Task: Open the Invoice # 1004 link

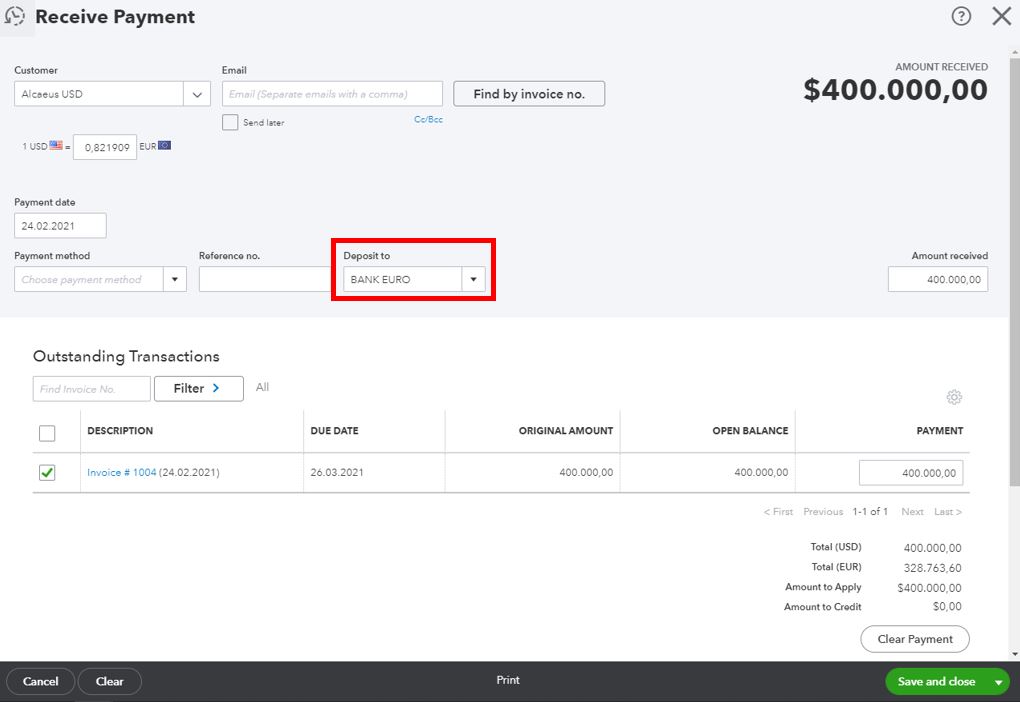Action: pyautogui.click(x=122, y=472)
